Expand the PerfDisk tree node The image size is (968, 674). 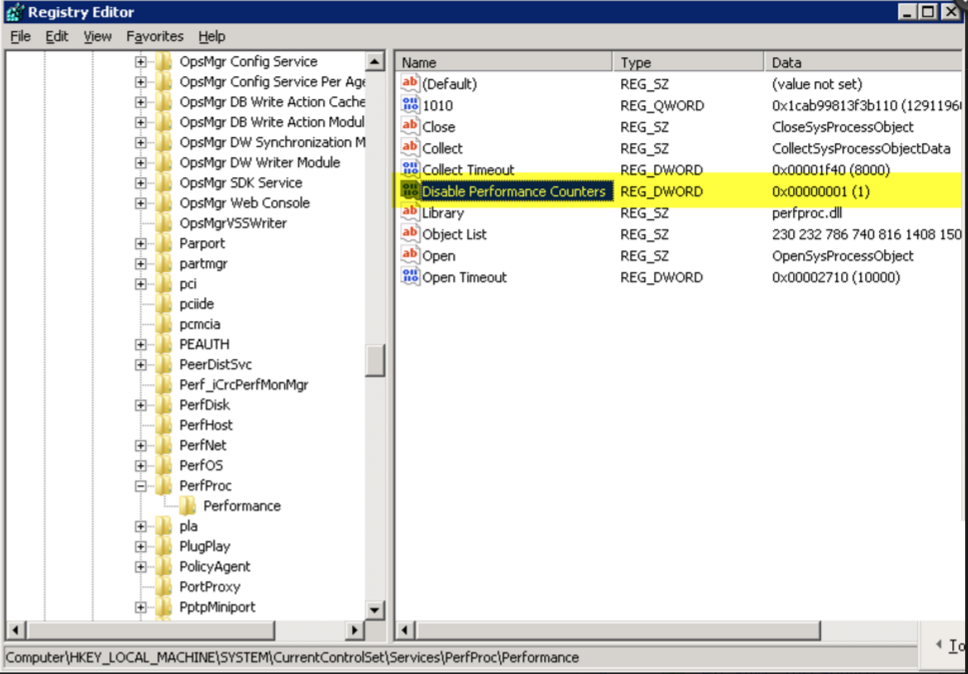click(x=141, y=405)
